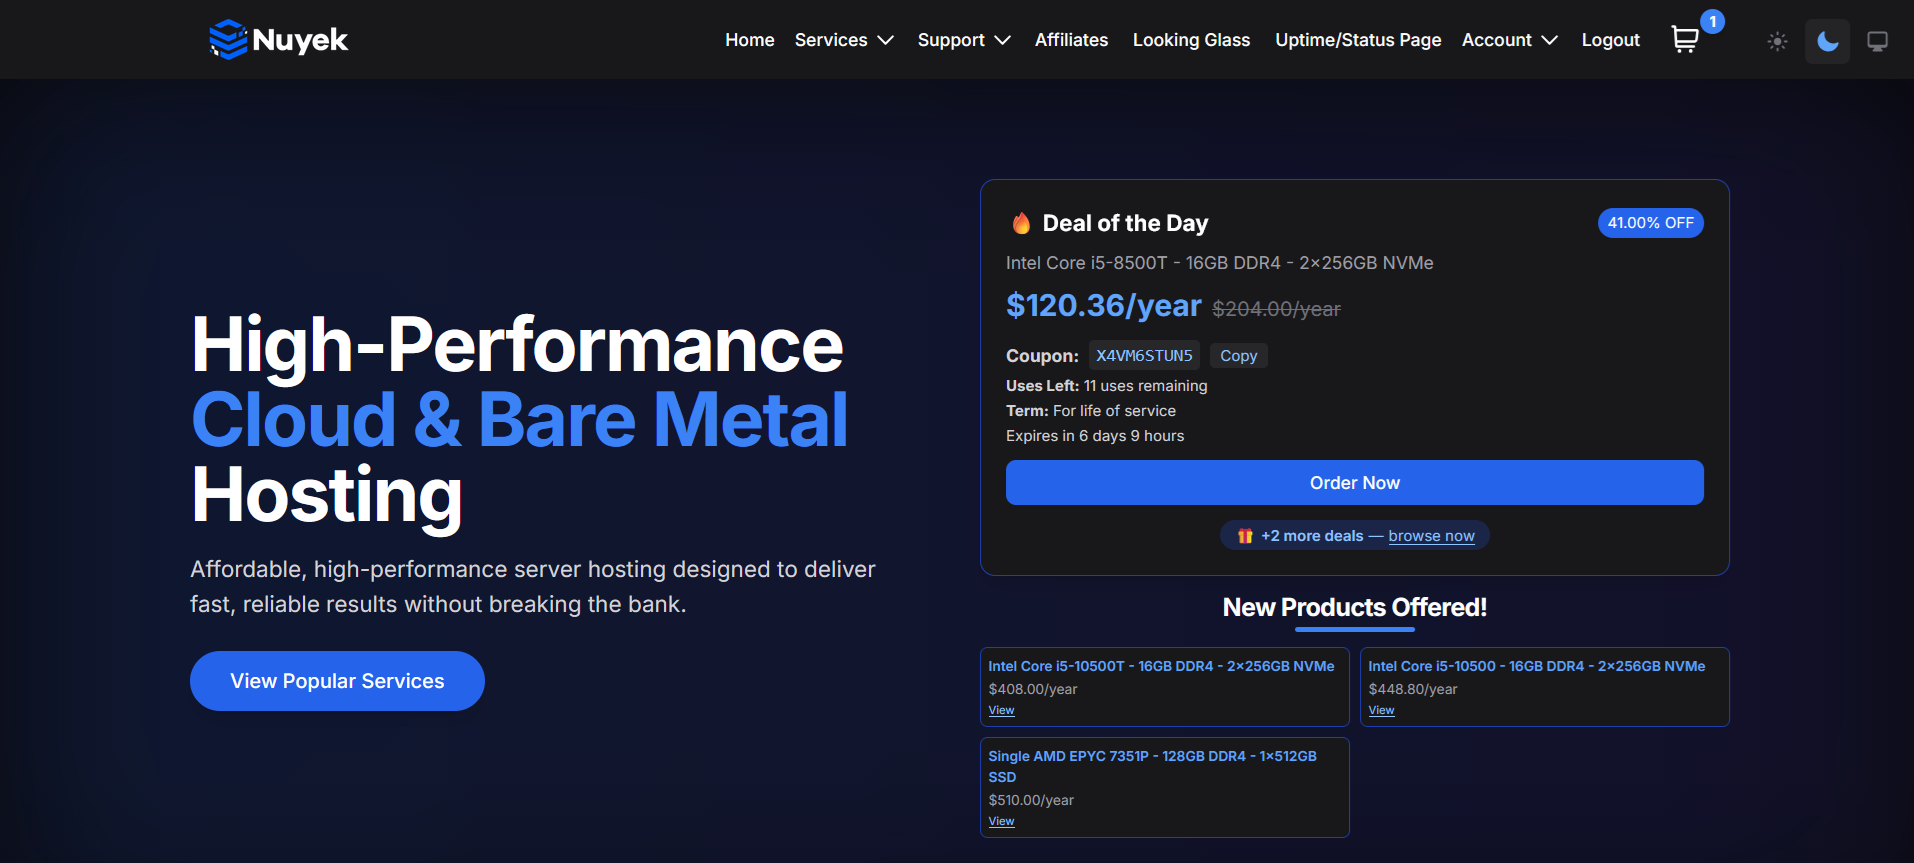Screen dimensions: 1914x863
Task: Click browse now link
Action: [x=1431, y=536]
